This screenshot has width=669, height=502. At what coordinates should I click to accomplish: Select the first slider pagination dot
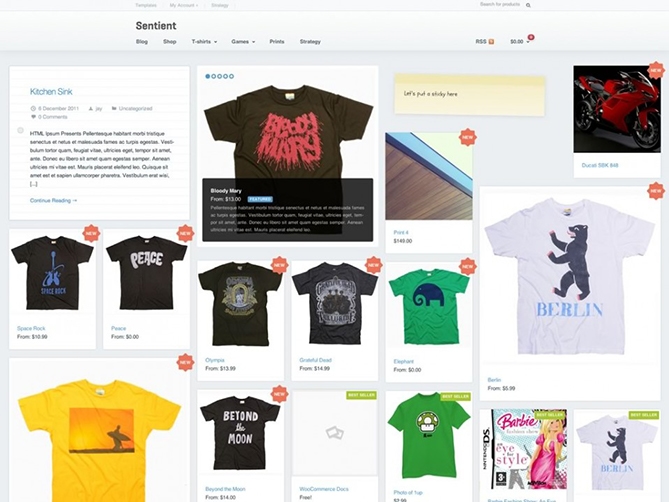pyautogui.click(x=208, y=76)
